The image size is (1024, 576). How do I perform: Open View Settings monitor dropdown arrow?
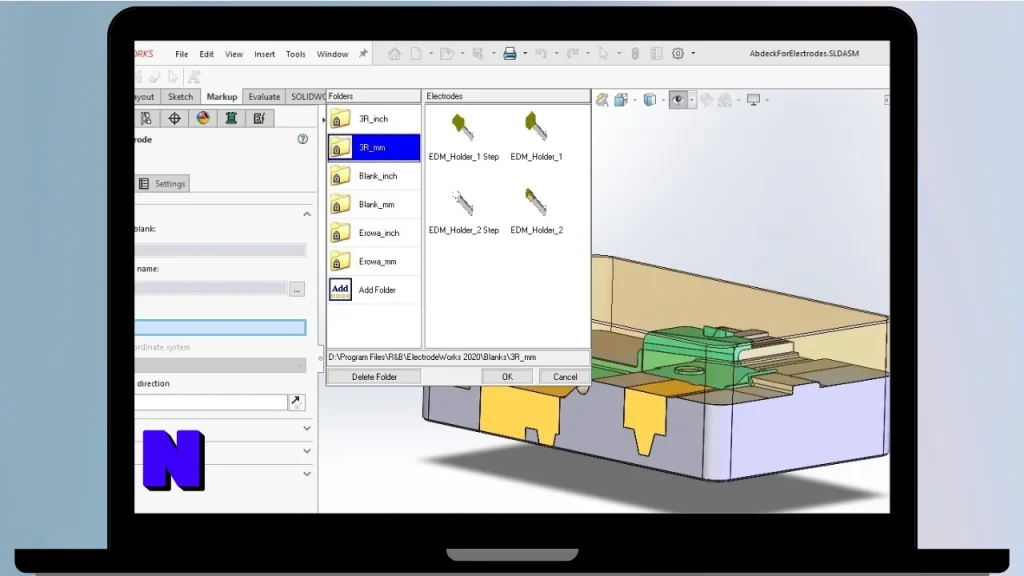point(767,100)
